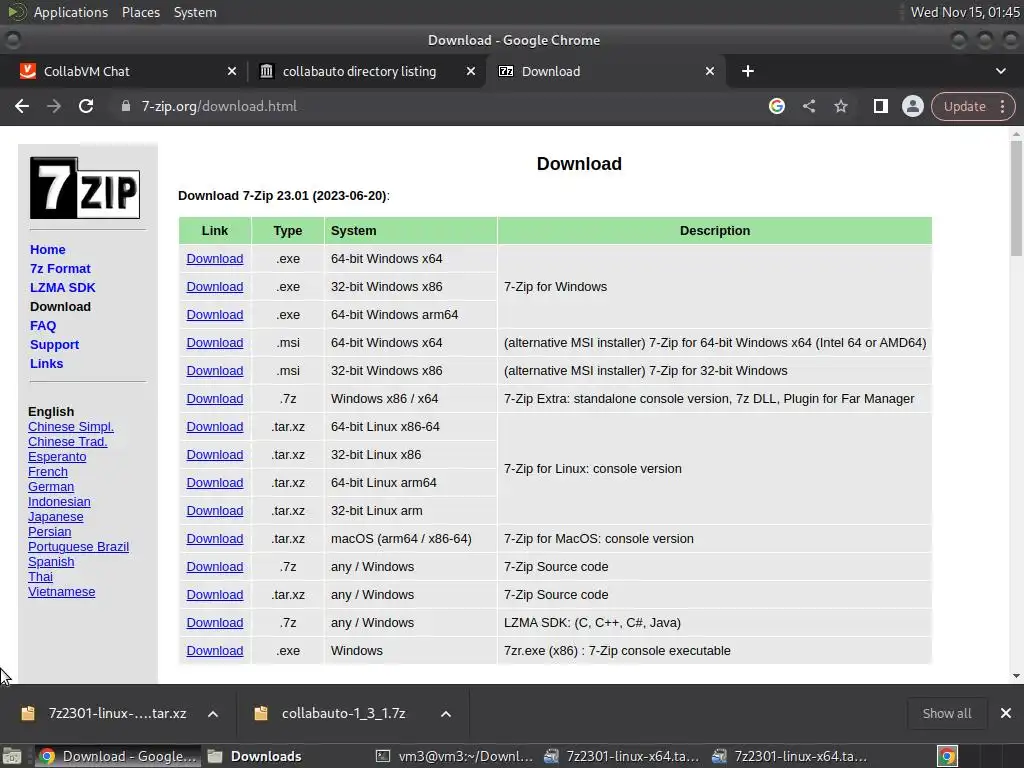Switch language to German
The height and width of the screenshot is (768, 1024).
click(x=51, y=487)
